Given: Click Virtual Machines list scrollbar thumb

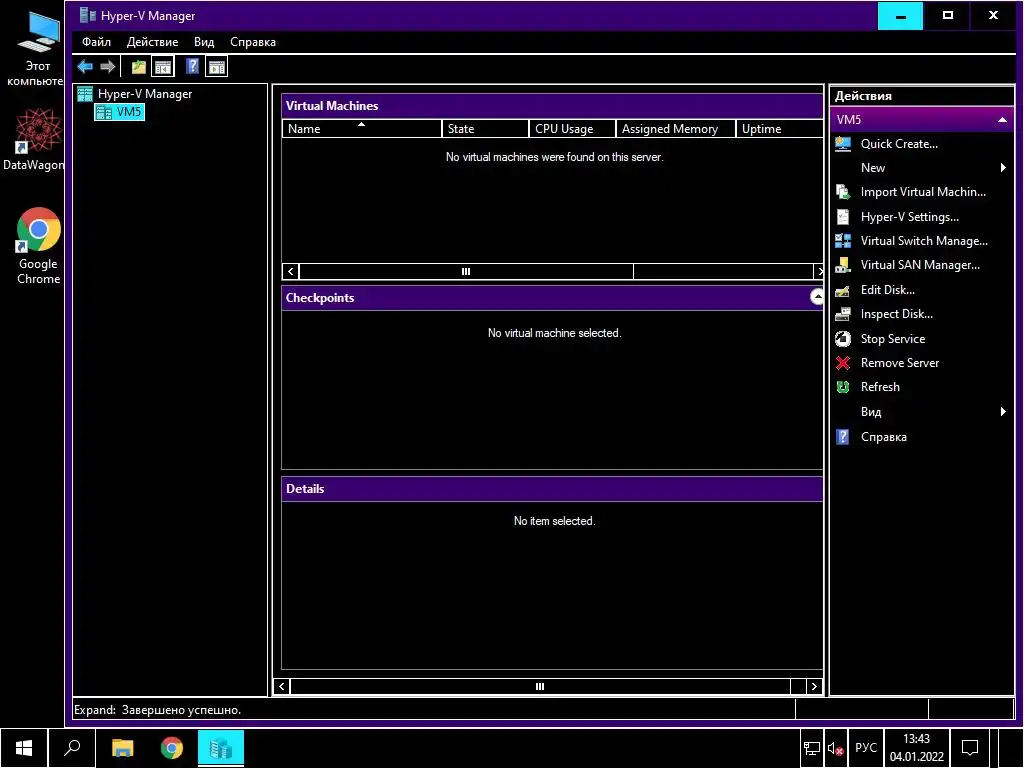Looking at the screenshot, I should point(466,272).
